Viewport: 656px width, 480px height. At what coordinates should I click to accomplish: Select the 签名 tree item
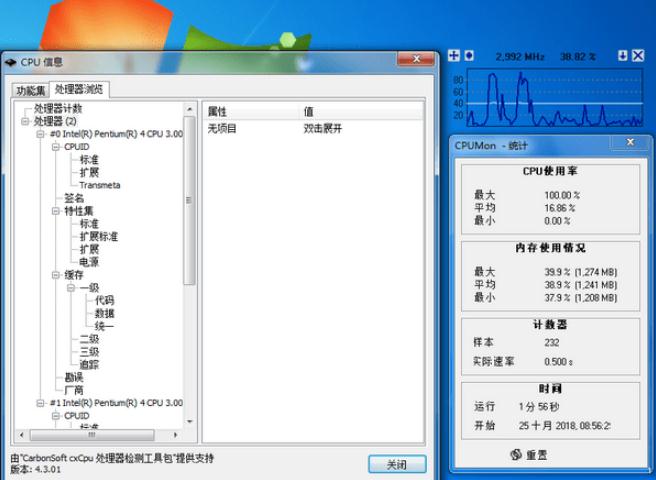click(x=74, y=198)
